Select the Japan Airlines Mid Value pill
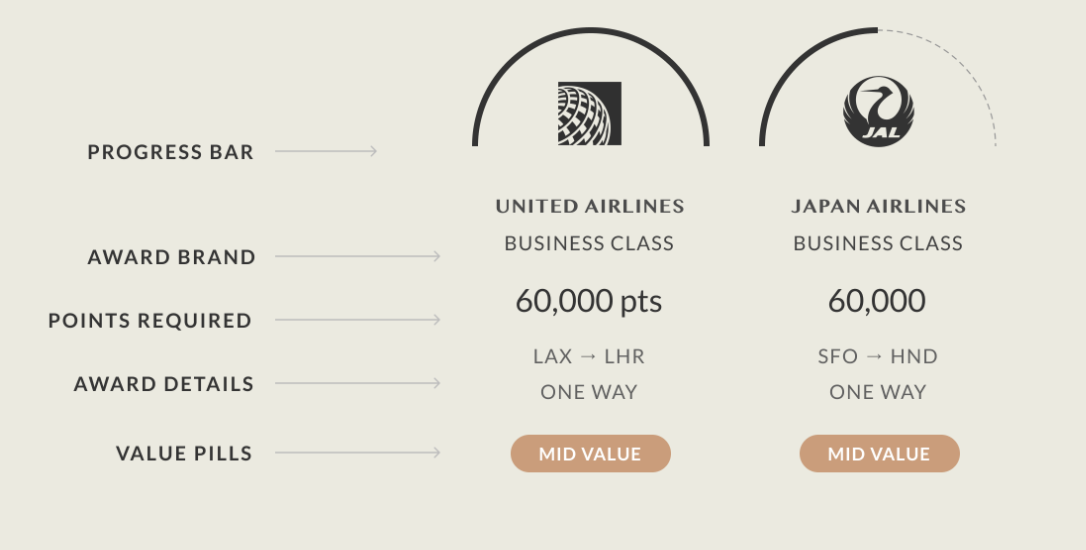 pyautogui.click(x=880, y=454)
